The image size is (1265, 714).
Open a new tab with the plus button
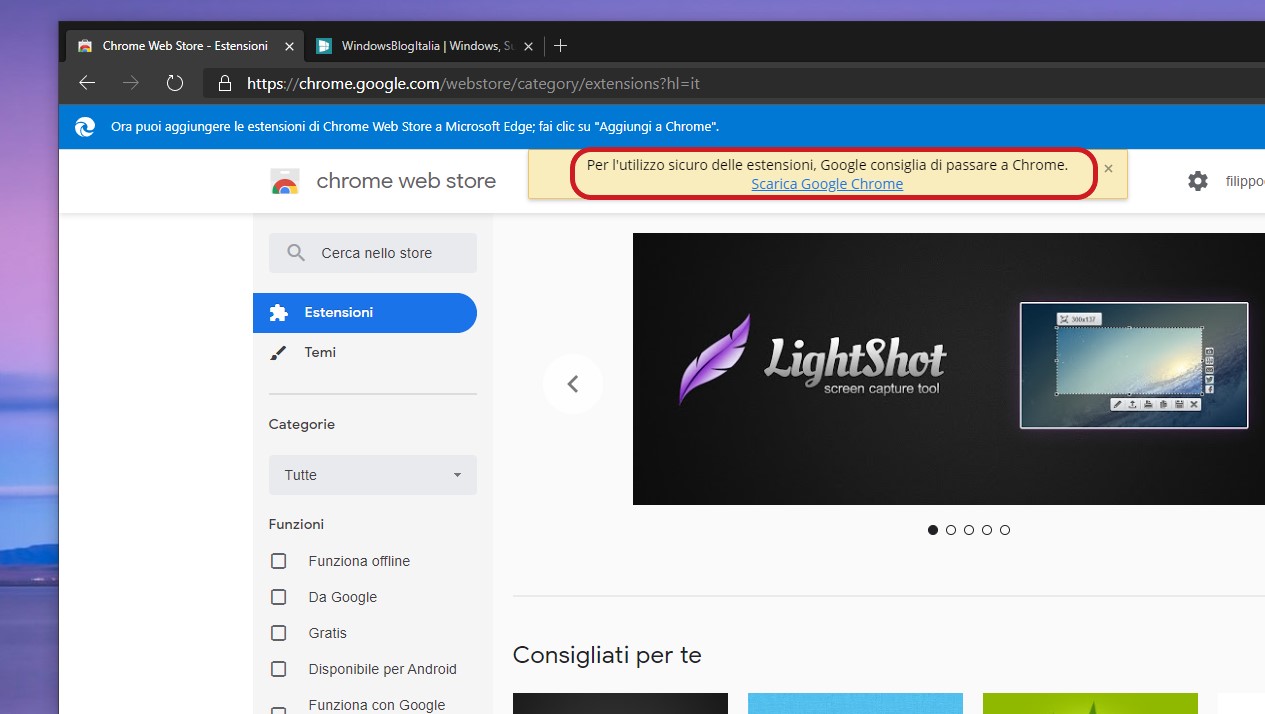(560, 46)
